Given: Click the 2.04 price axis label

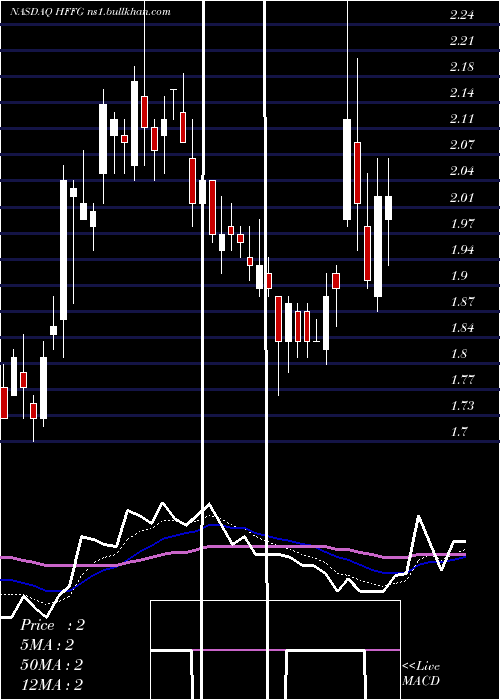Looking at the screenshot, I should [462, 171].
